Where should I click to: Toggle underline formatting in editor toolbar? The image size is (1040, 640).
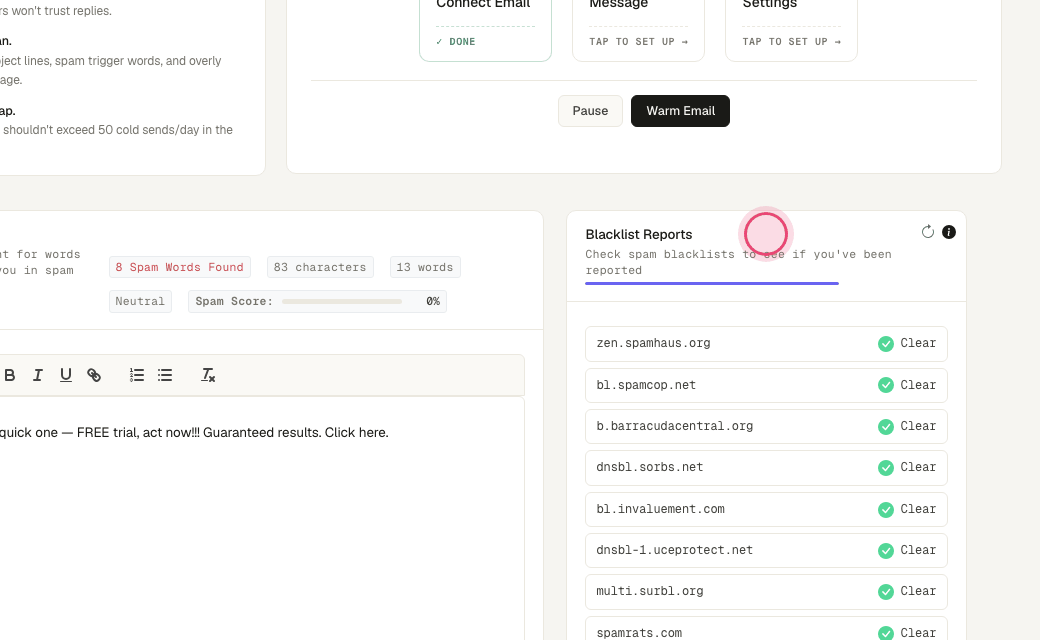point(66,375)
